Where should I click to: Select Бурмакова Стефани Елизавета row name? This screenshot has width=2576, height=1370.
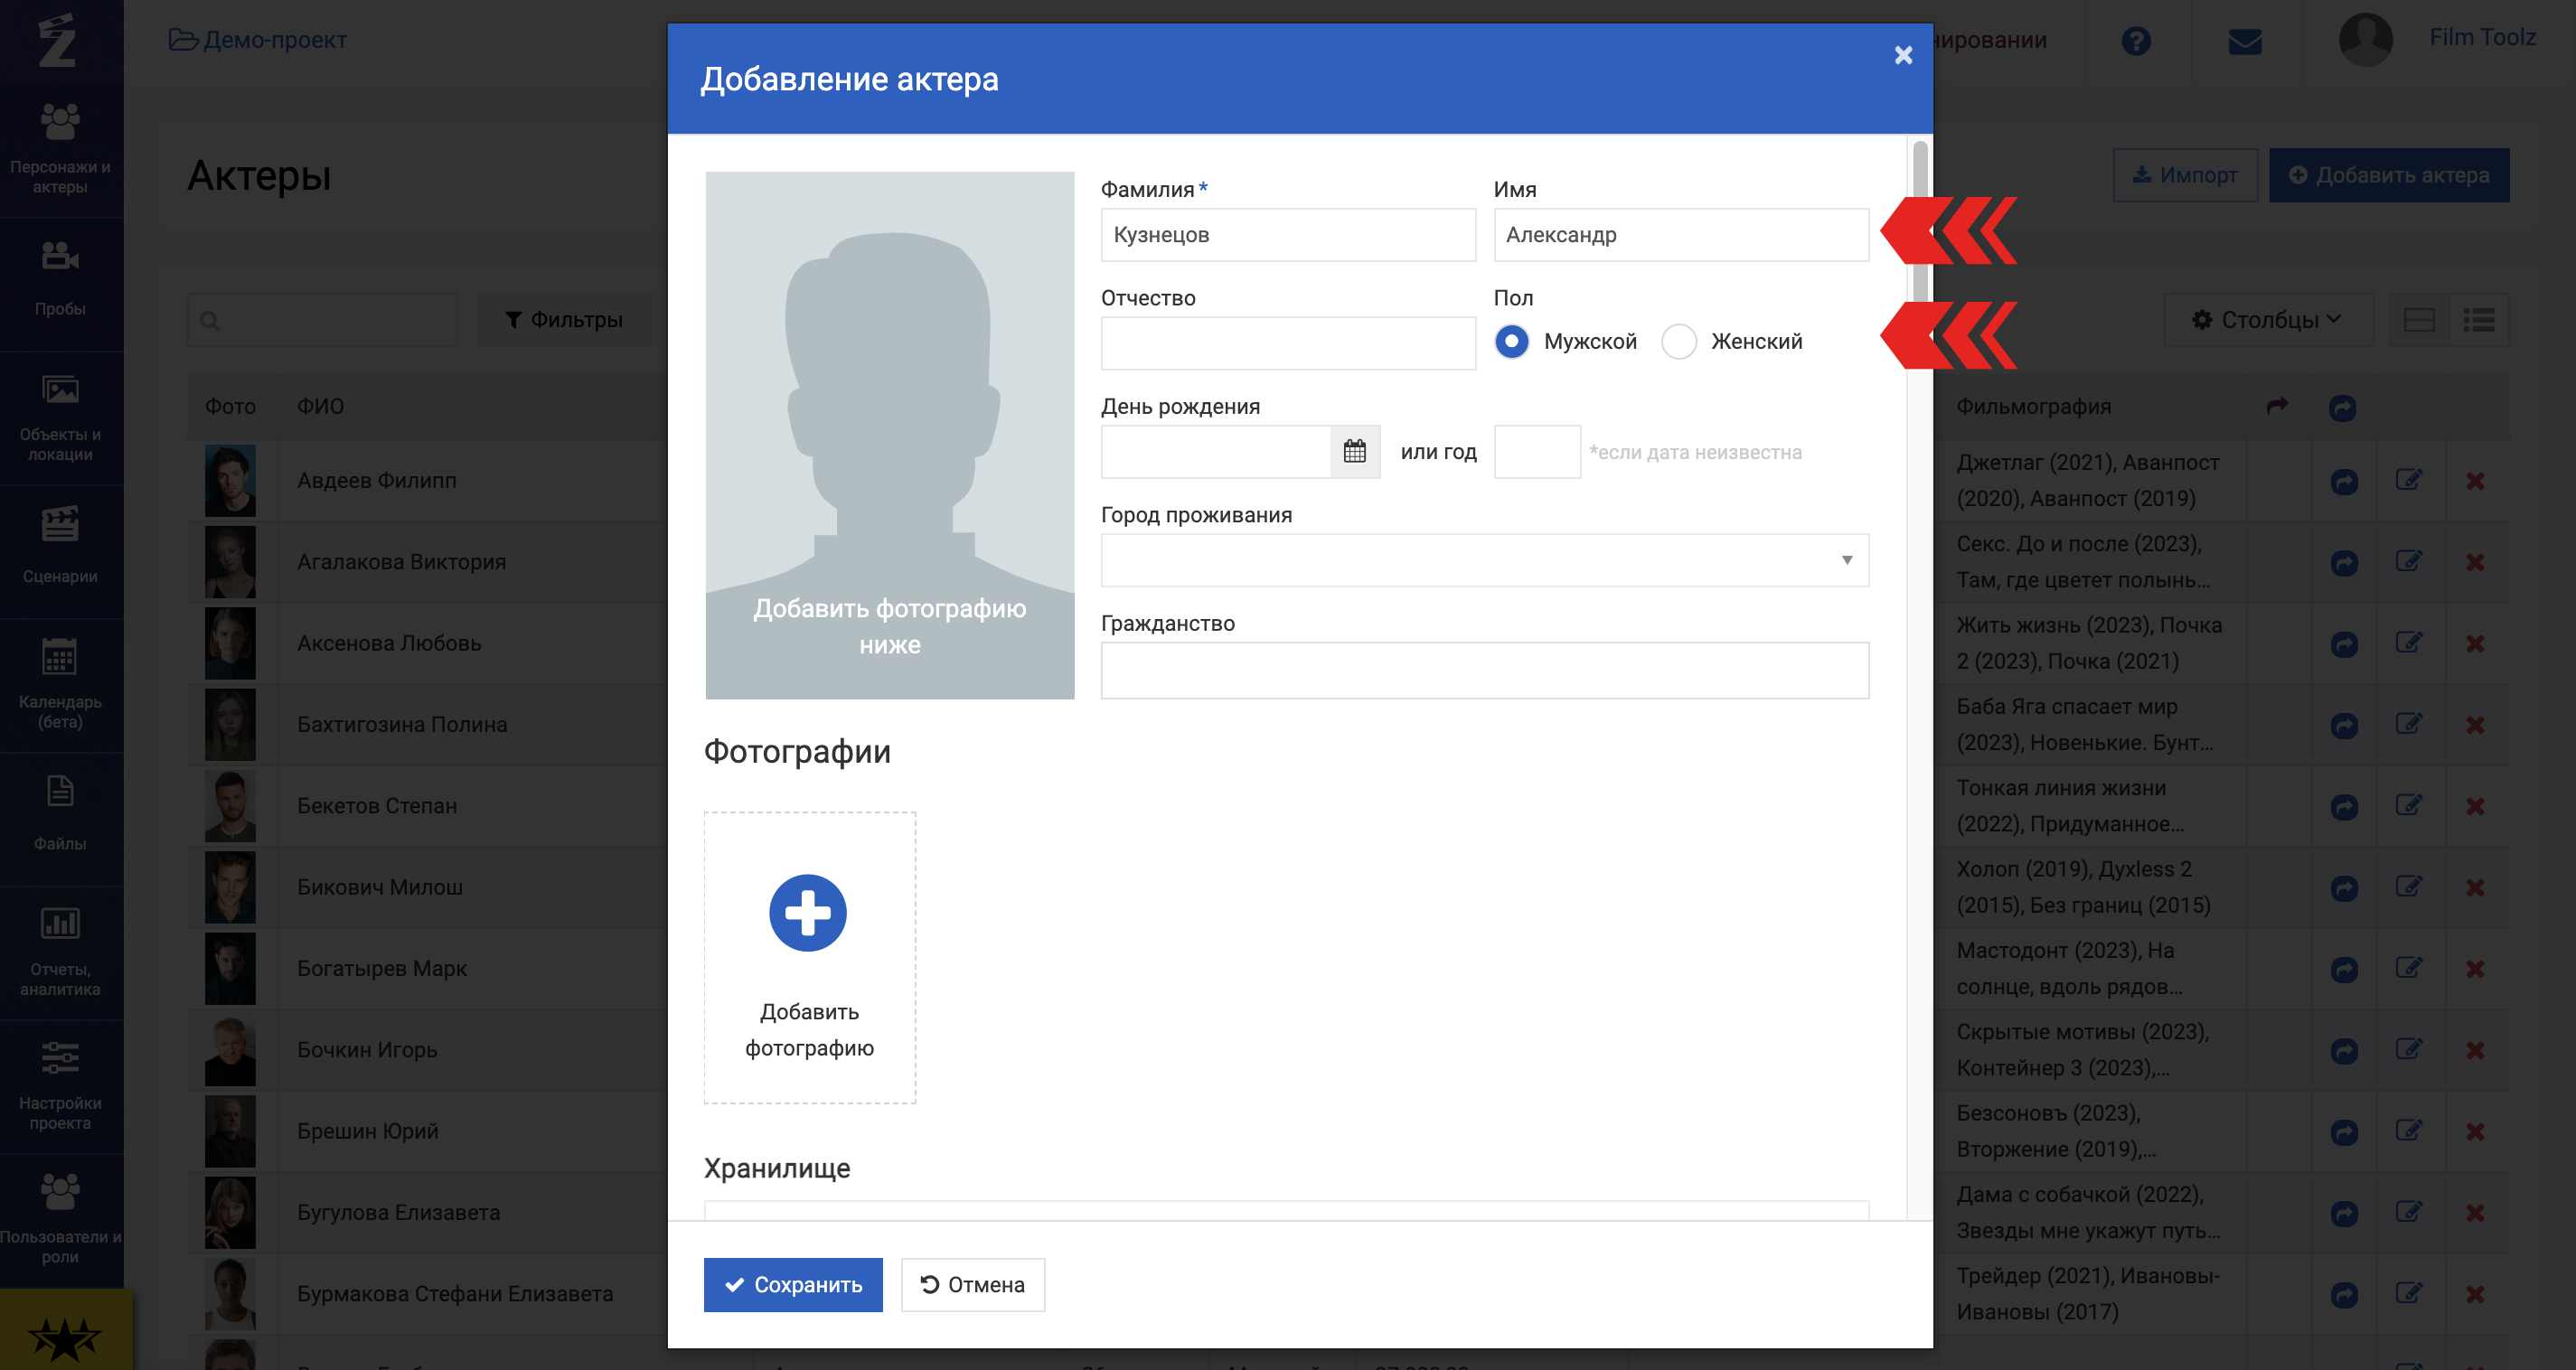(x=455, y=1293)
